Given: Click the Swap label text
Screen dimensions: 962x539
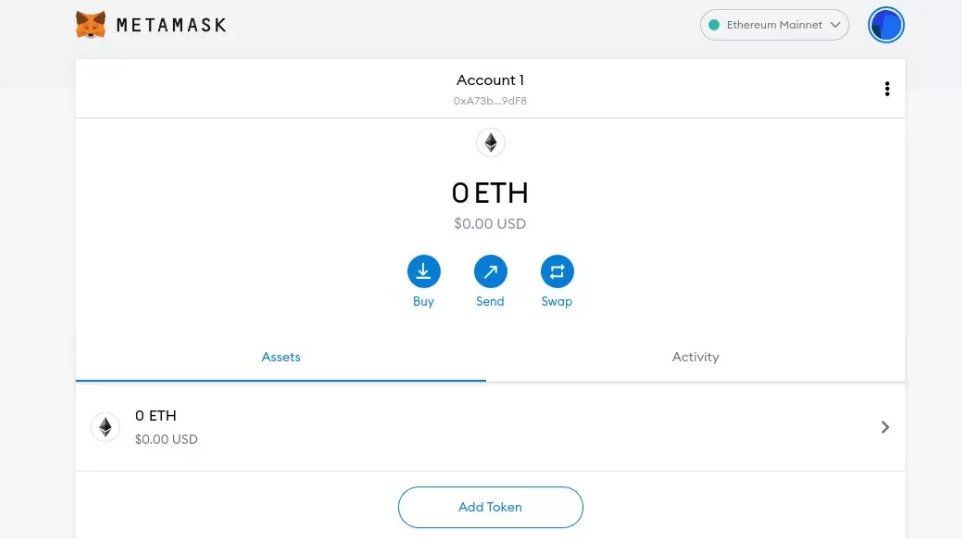Looking at the screenshot, I should (556, 302).
